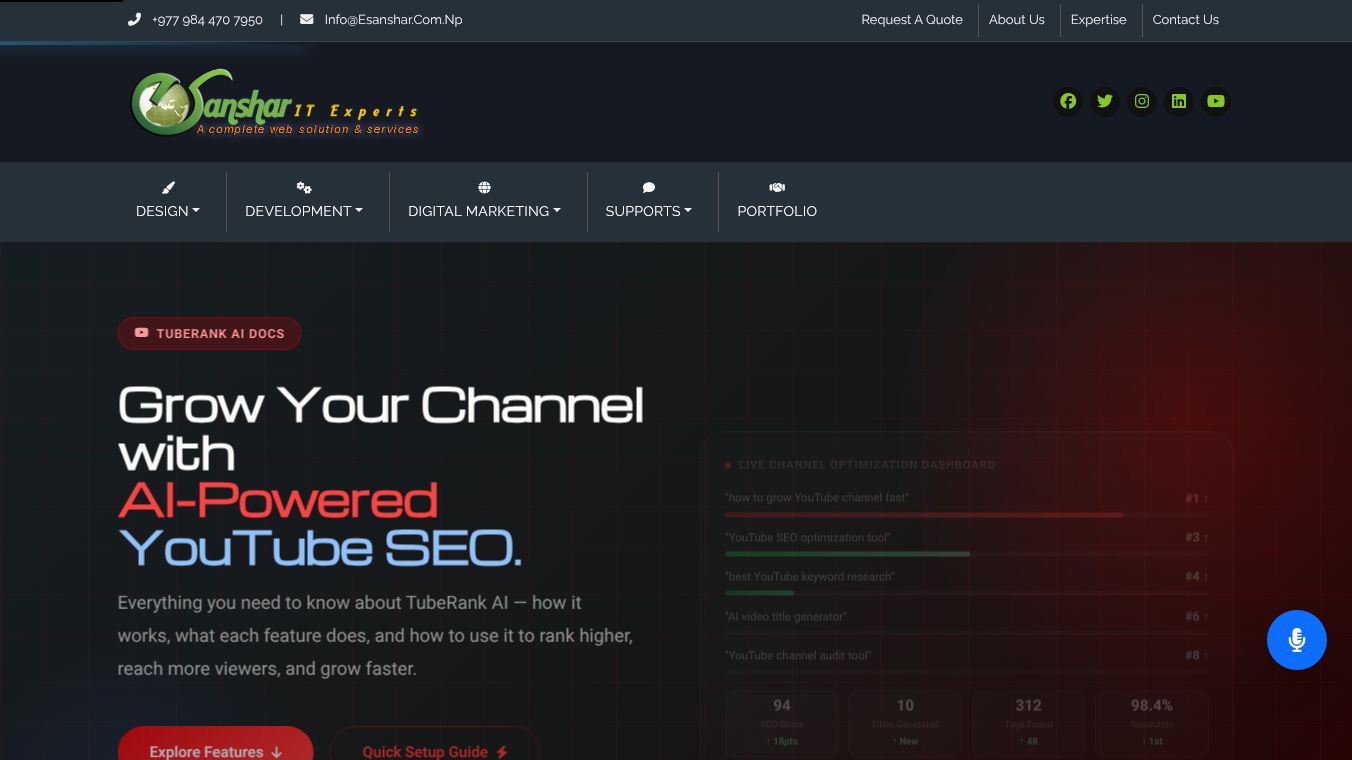Click the paragraph starting "Everything you need to know"
Screen dimensions: 1352x760
(x=375, y=636)
